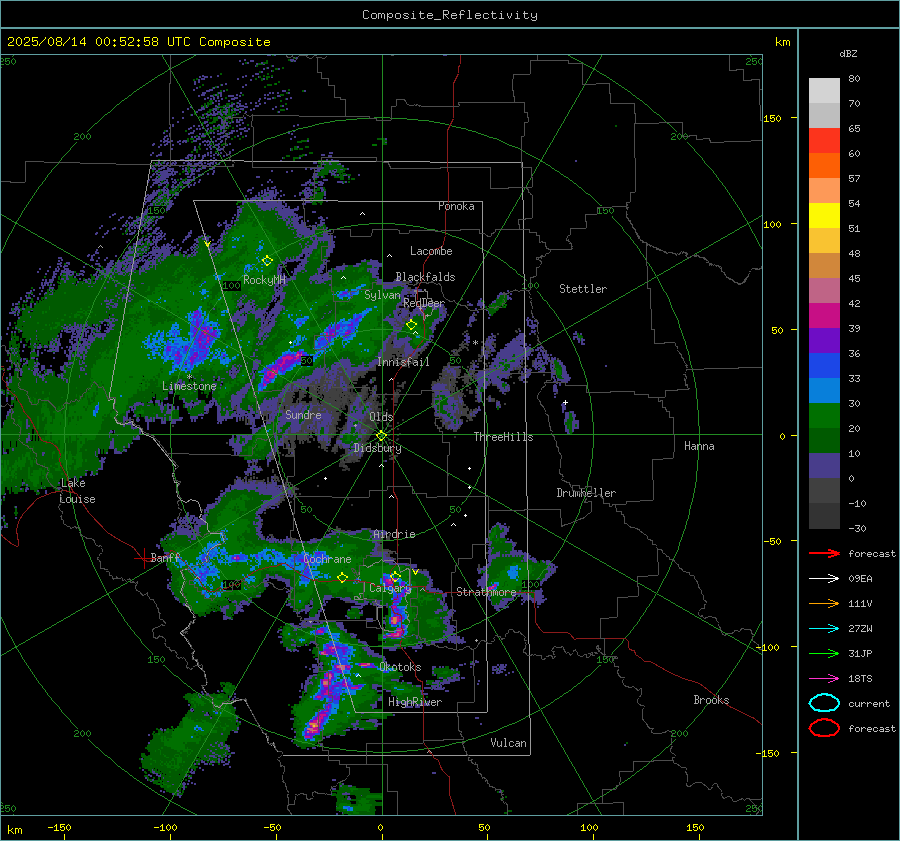
Task: Click the RockyMH label on map
Action: tap(264, 280)
